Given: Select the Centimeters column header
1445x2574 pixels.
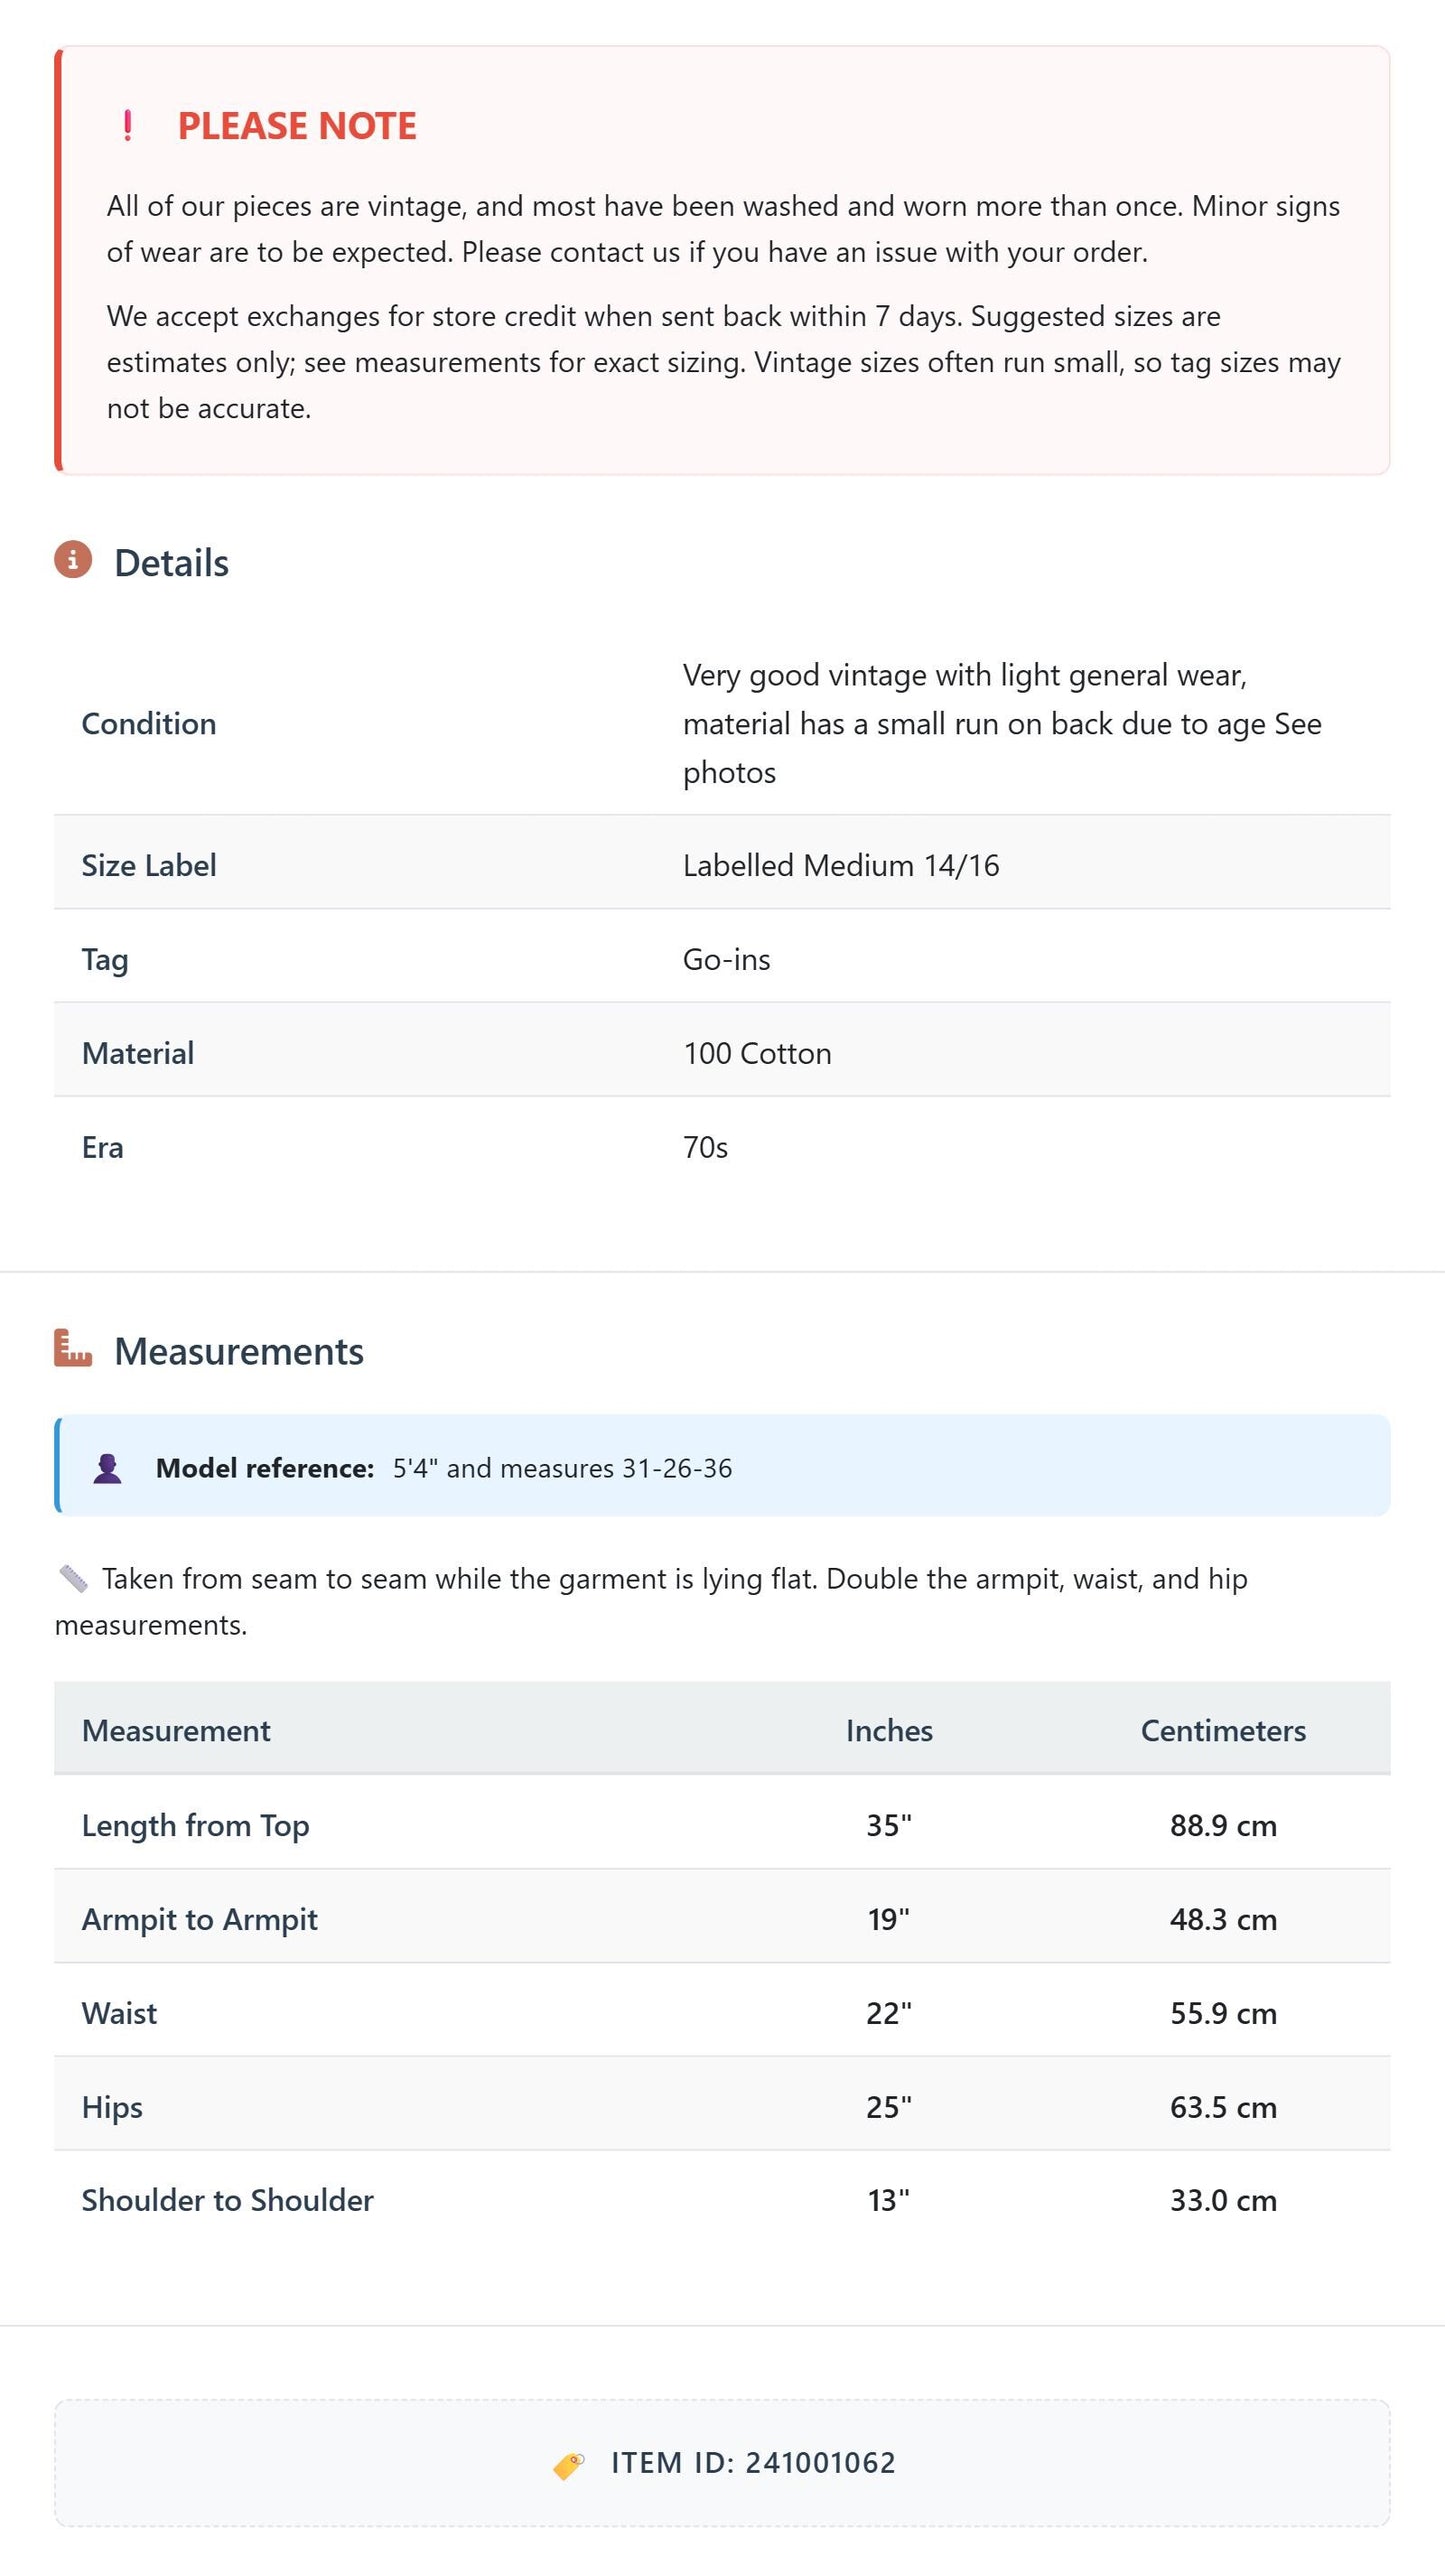Looking at the screenshot, I should (x=1223, y=1731).
